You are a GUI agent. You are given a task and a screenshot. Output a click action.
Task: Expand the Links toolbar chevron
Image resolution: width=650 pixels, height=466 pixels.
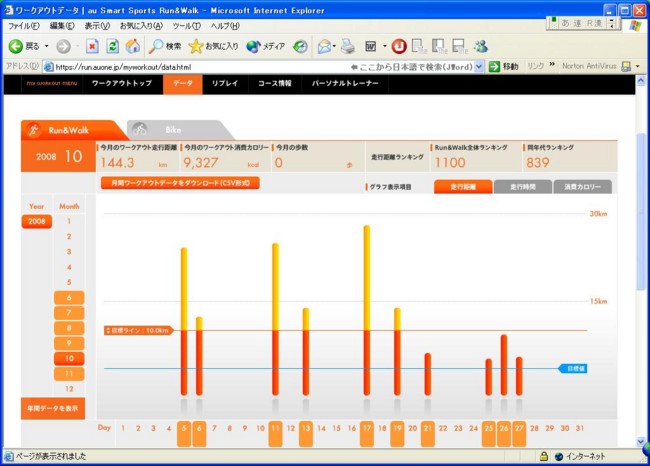pos(552,65)
